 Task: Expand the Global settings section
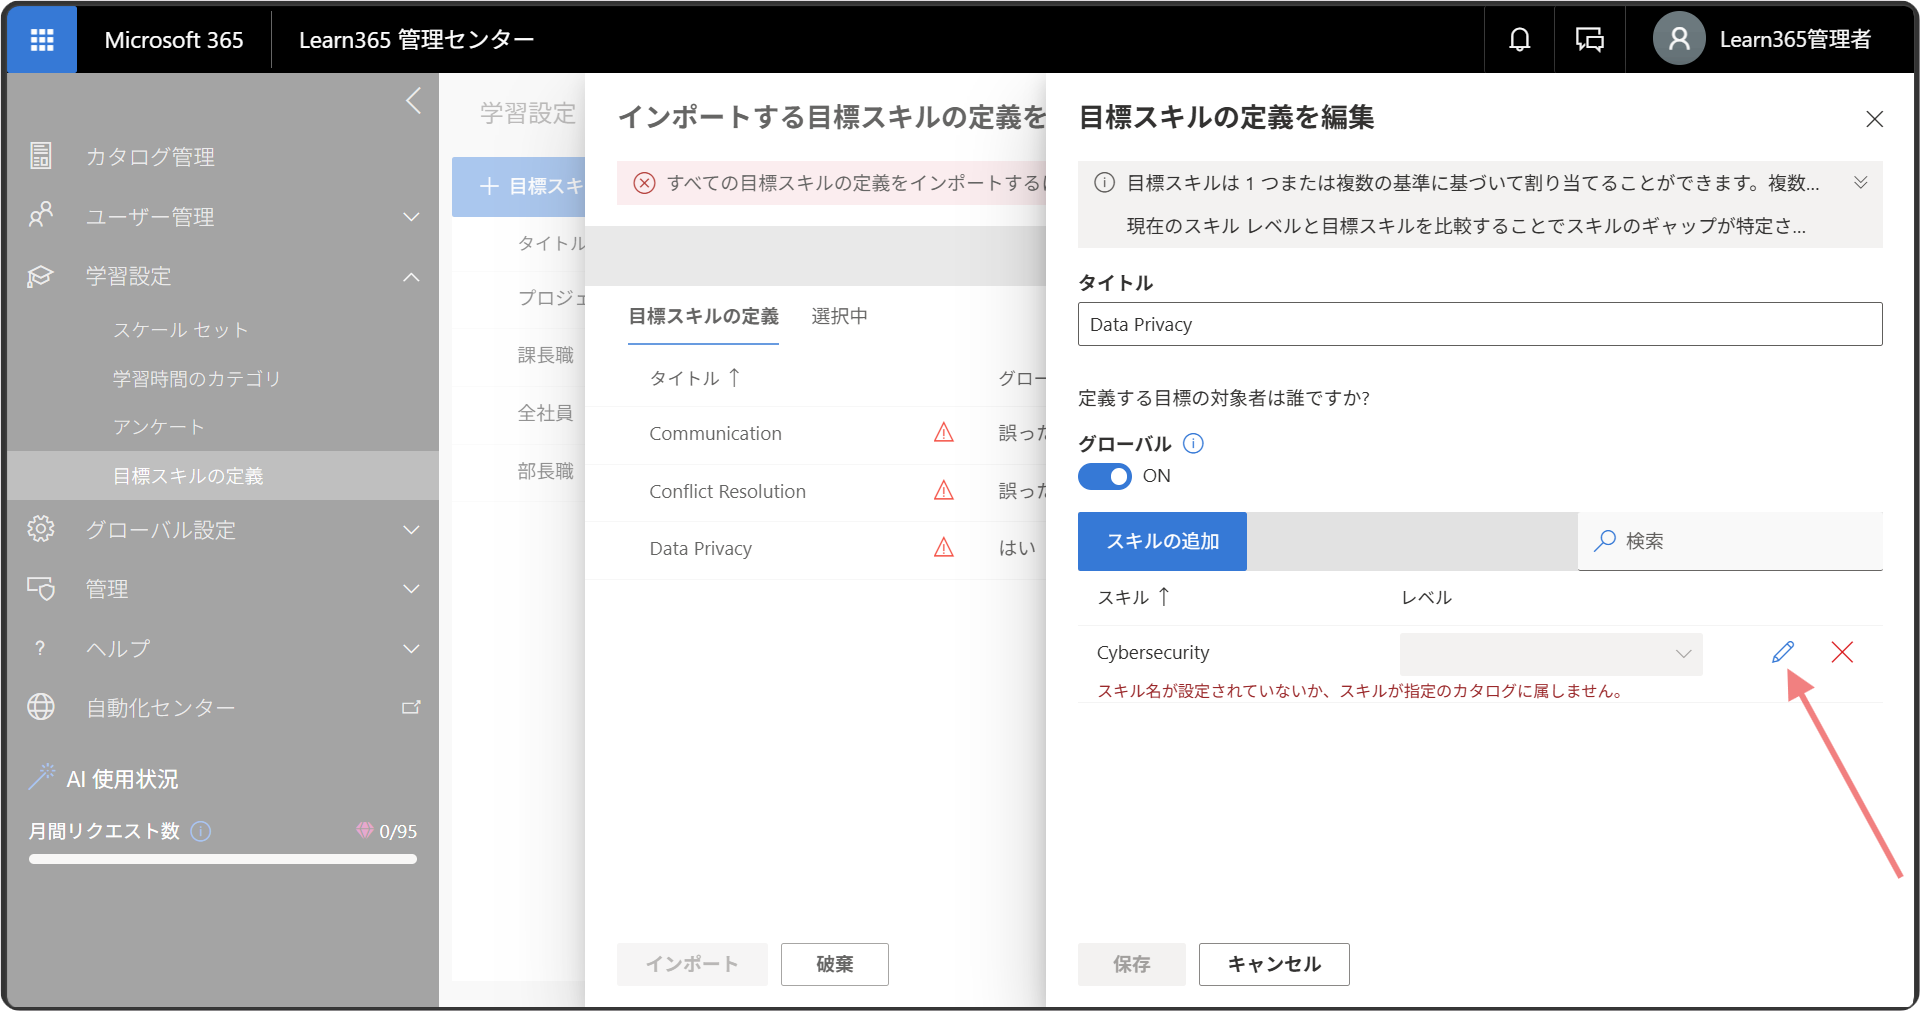point(411,529)
